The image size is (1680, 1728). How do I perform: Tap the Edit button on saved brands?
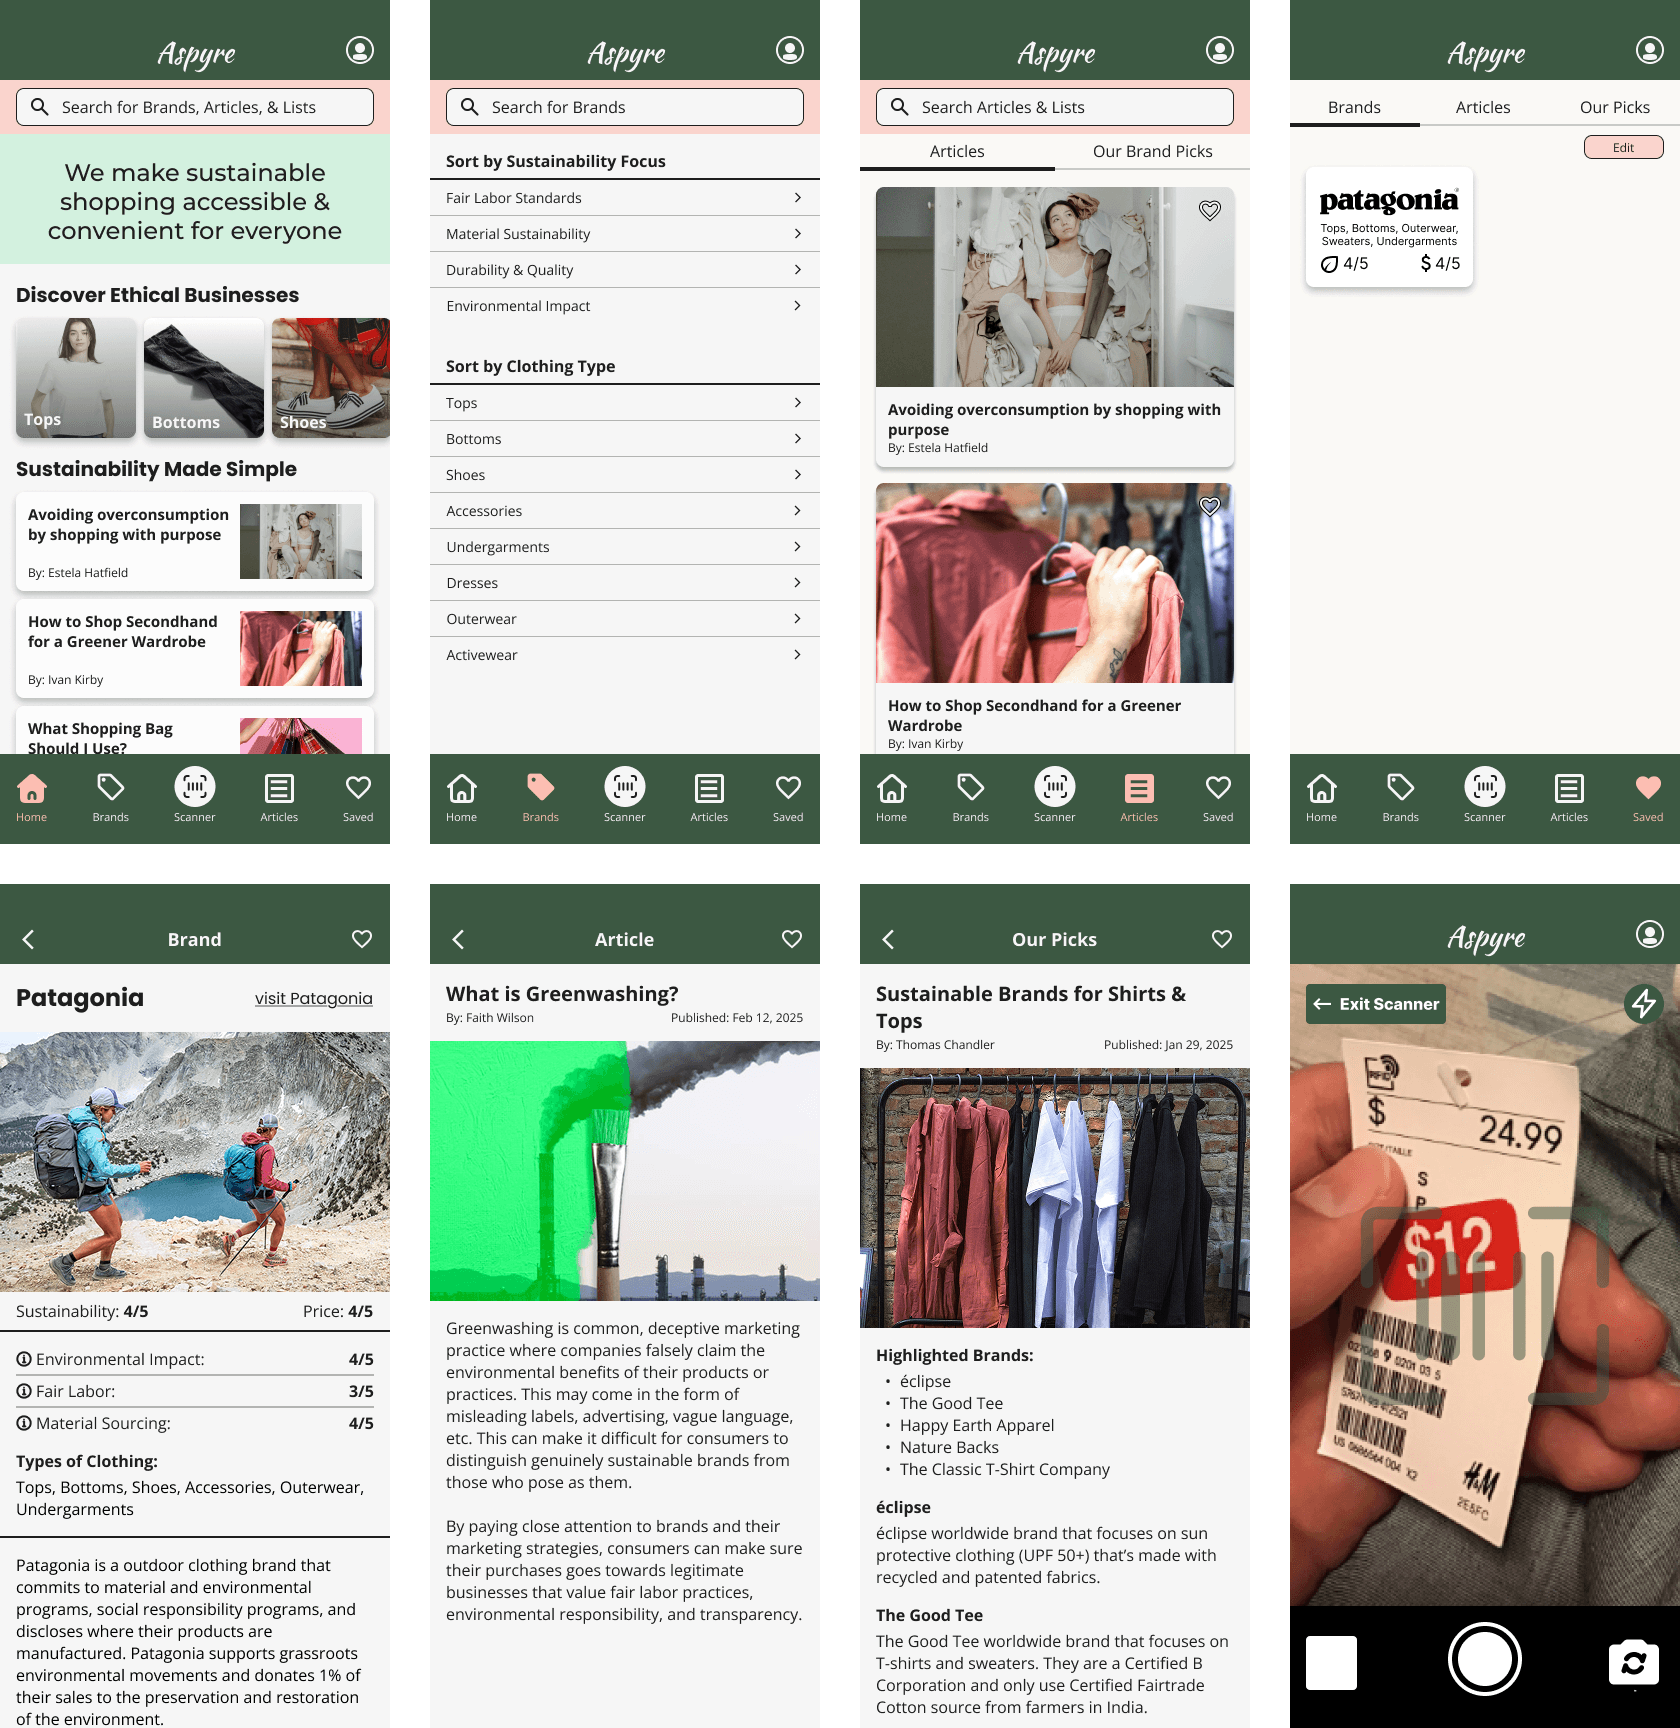click(1623, 146)
